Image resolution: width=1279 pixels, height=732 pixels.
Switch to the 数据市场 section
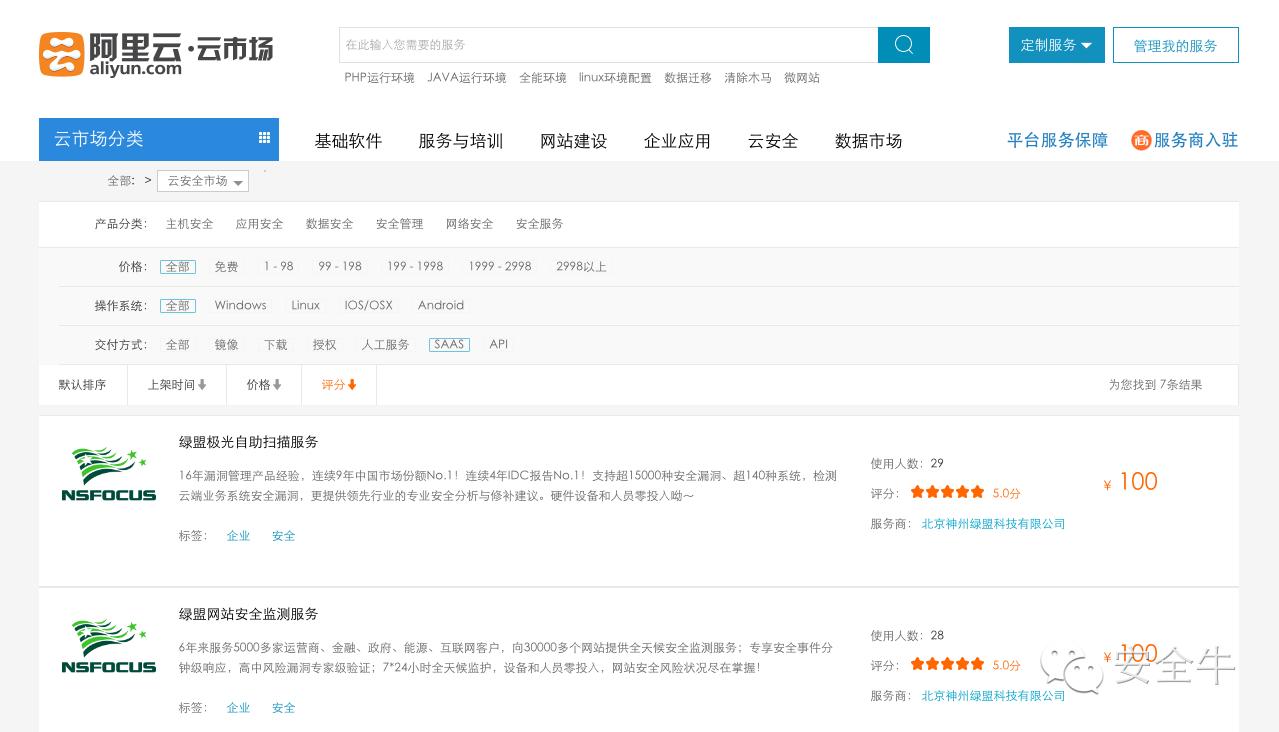(x=867, y=141)
